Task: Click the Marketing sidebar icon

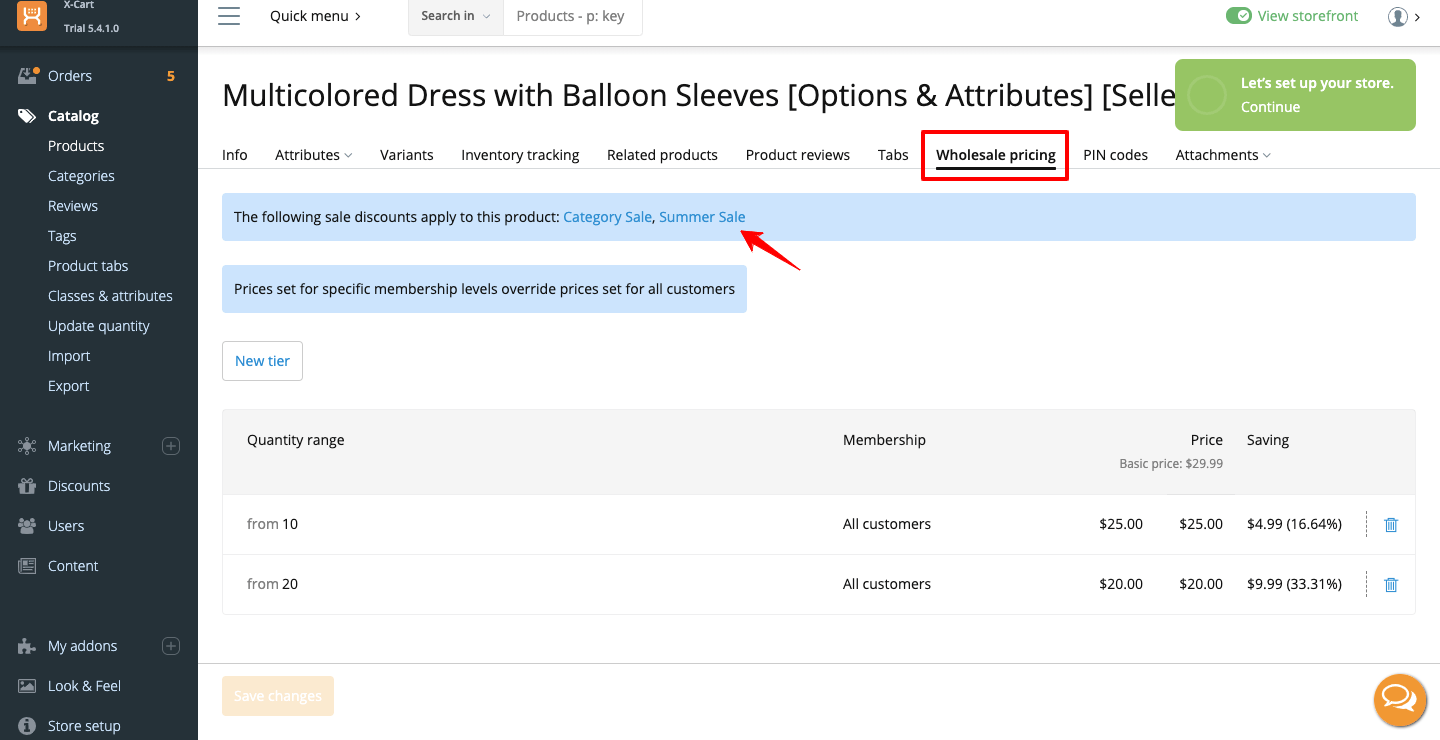Action: coord(28,446)
